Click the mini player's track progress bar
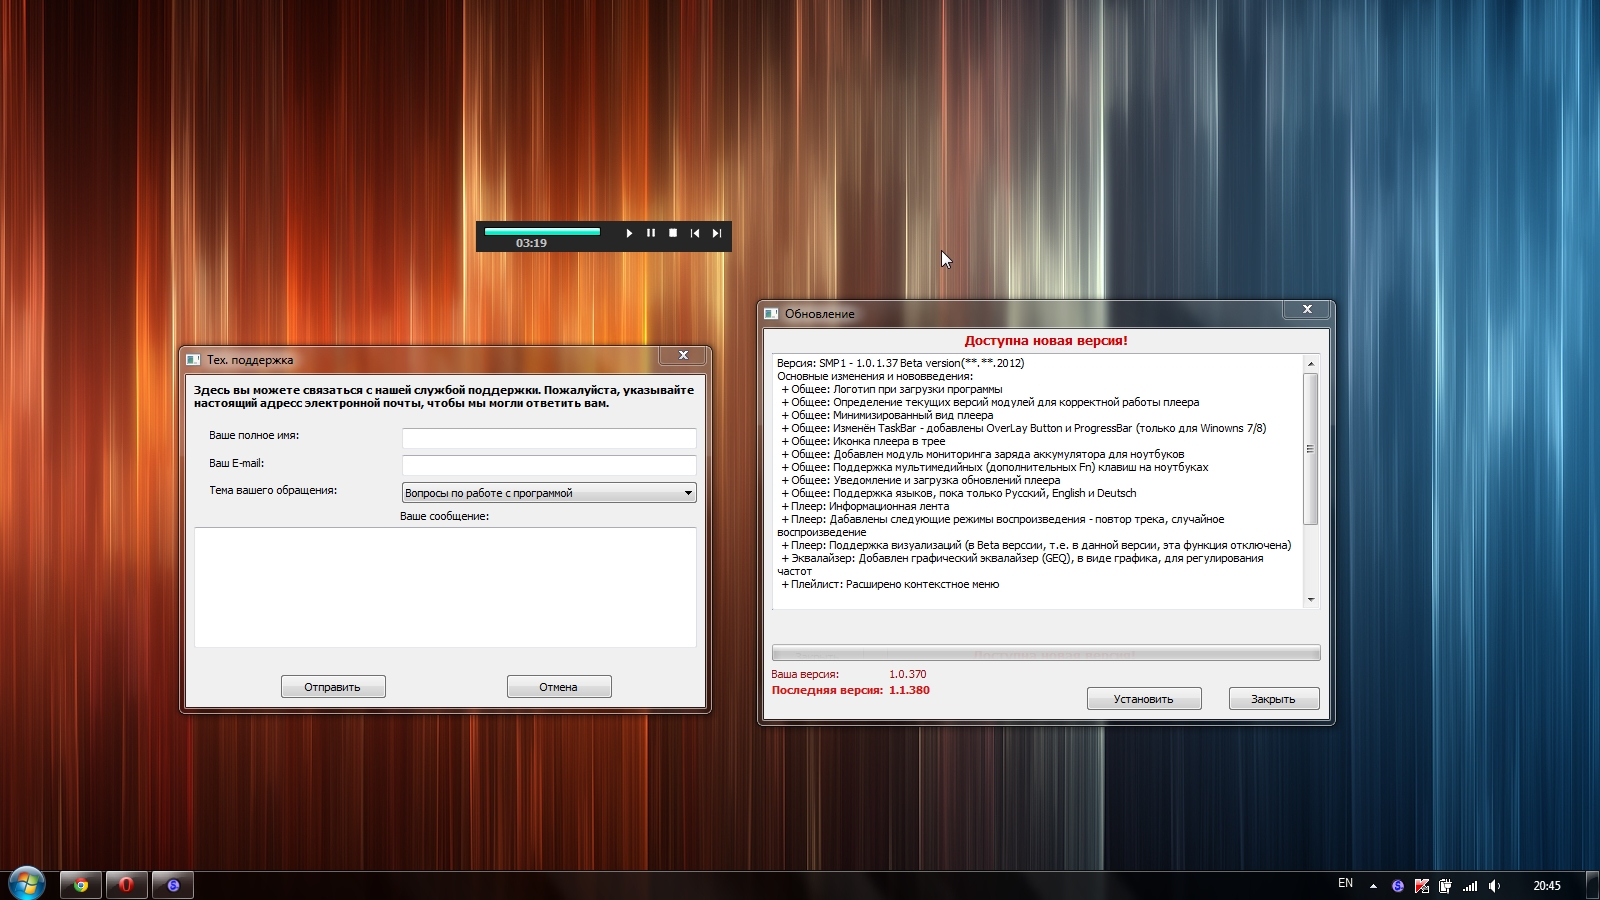The image size is (1600, 900). point(542,231)
